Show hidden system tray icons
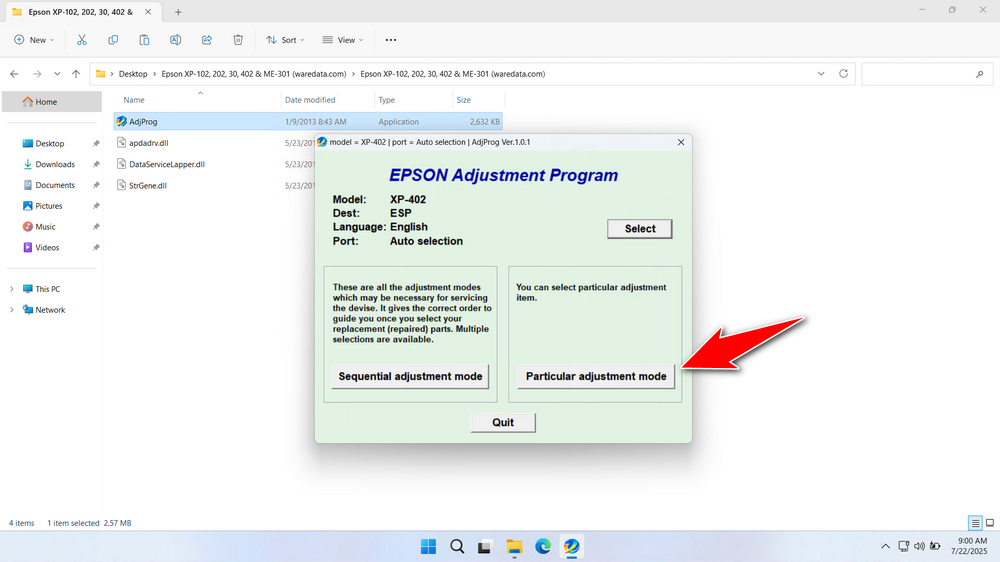1000x562 pixels. 885,546
